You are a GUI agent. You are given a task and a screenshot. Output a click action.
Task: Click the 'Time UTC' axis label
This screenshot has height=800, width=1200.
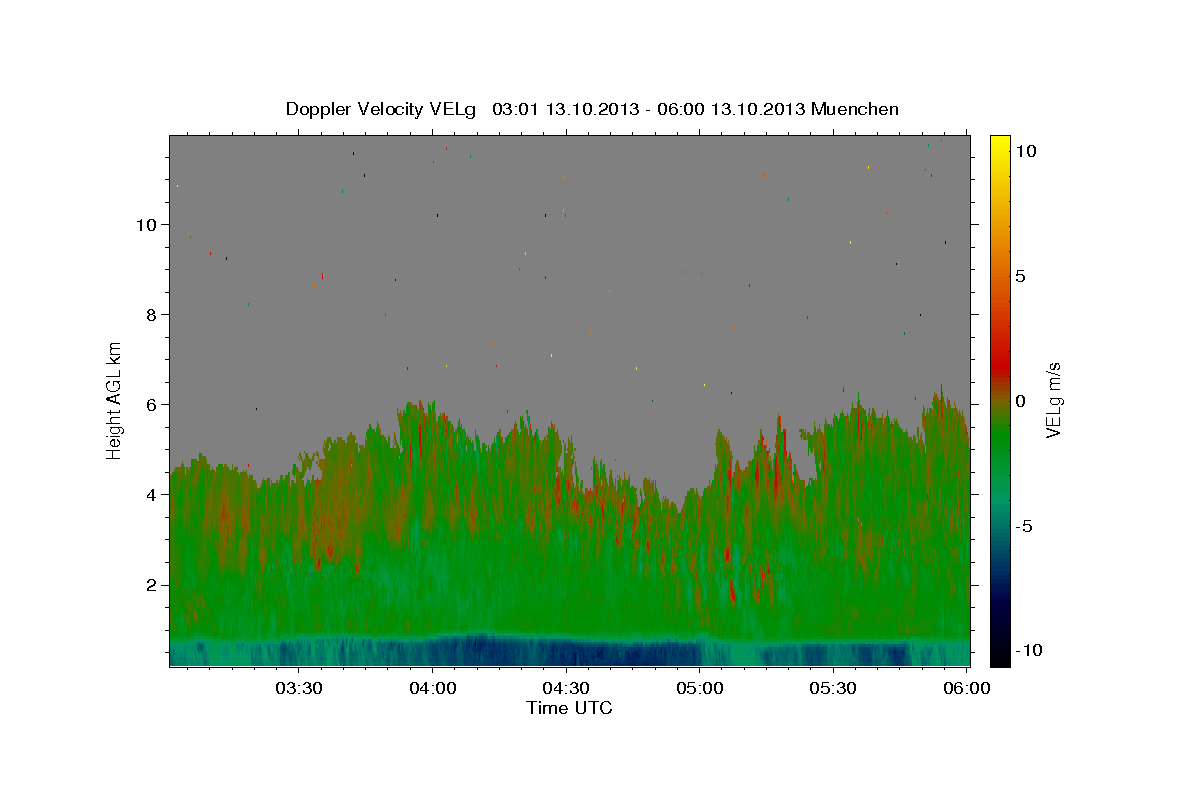point(569,708)
